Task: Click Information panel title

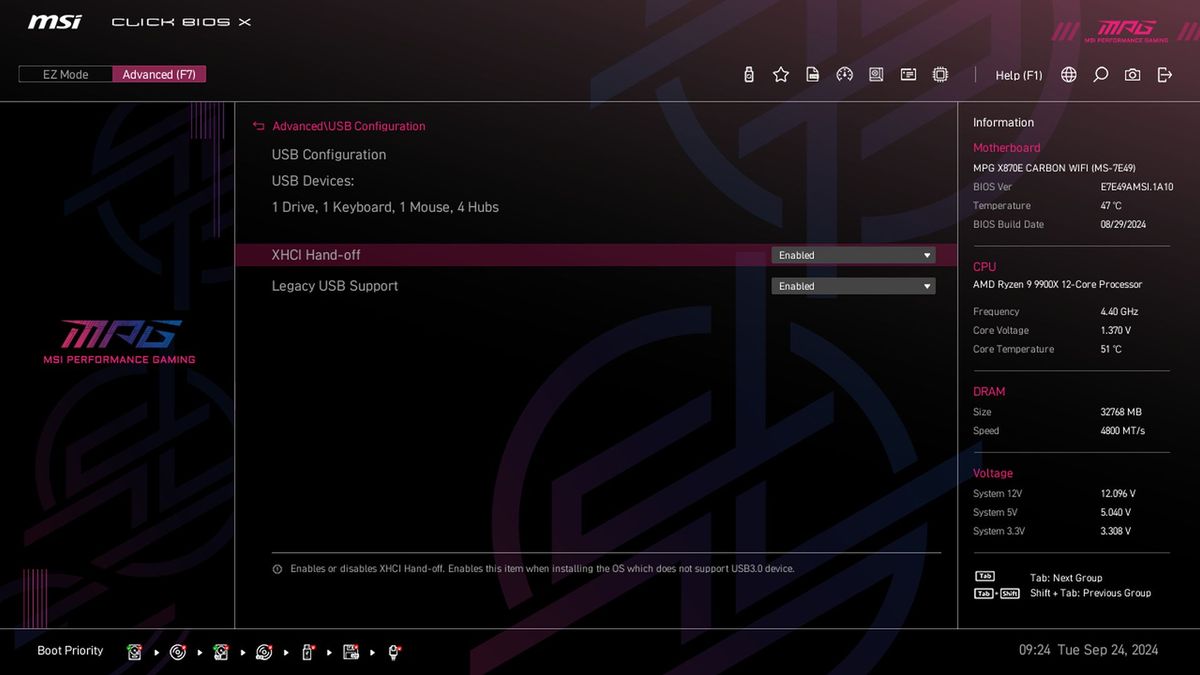Action: (1004, 123)
